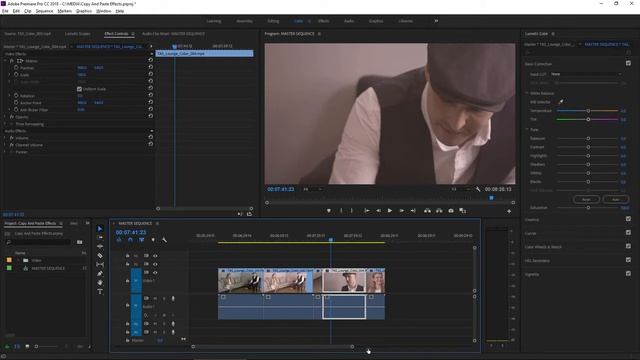Step back one frame

click(378, 211)
